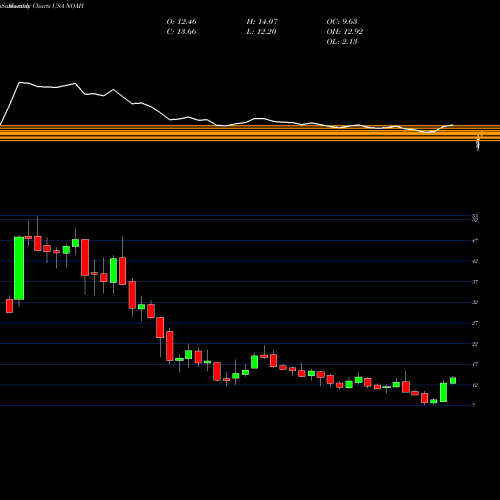Image resolution: width=500 pixels, height=500 pixels.
Task: Click the 'OH: 12.92' reading
Action: [345, 31]
